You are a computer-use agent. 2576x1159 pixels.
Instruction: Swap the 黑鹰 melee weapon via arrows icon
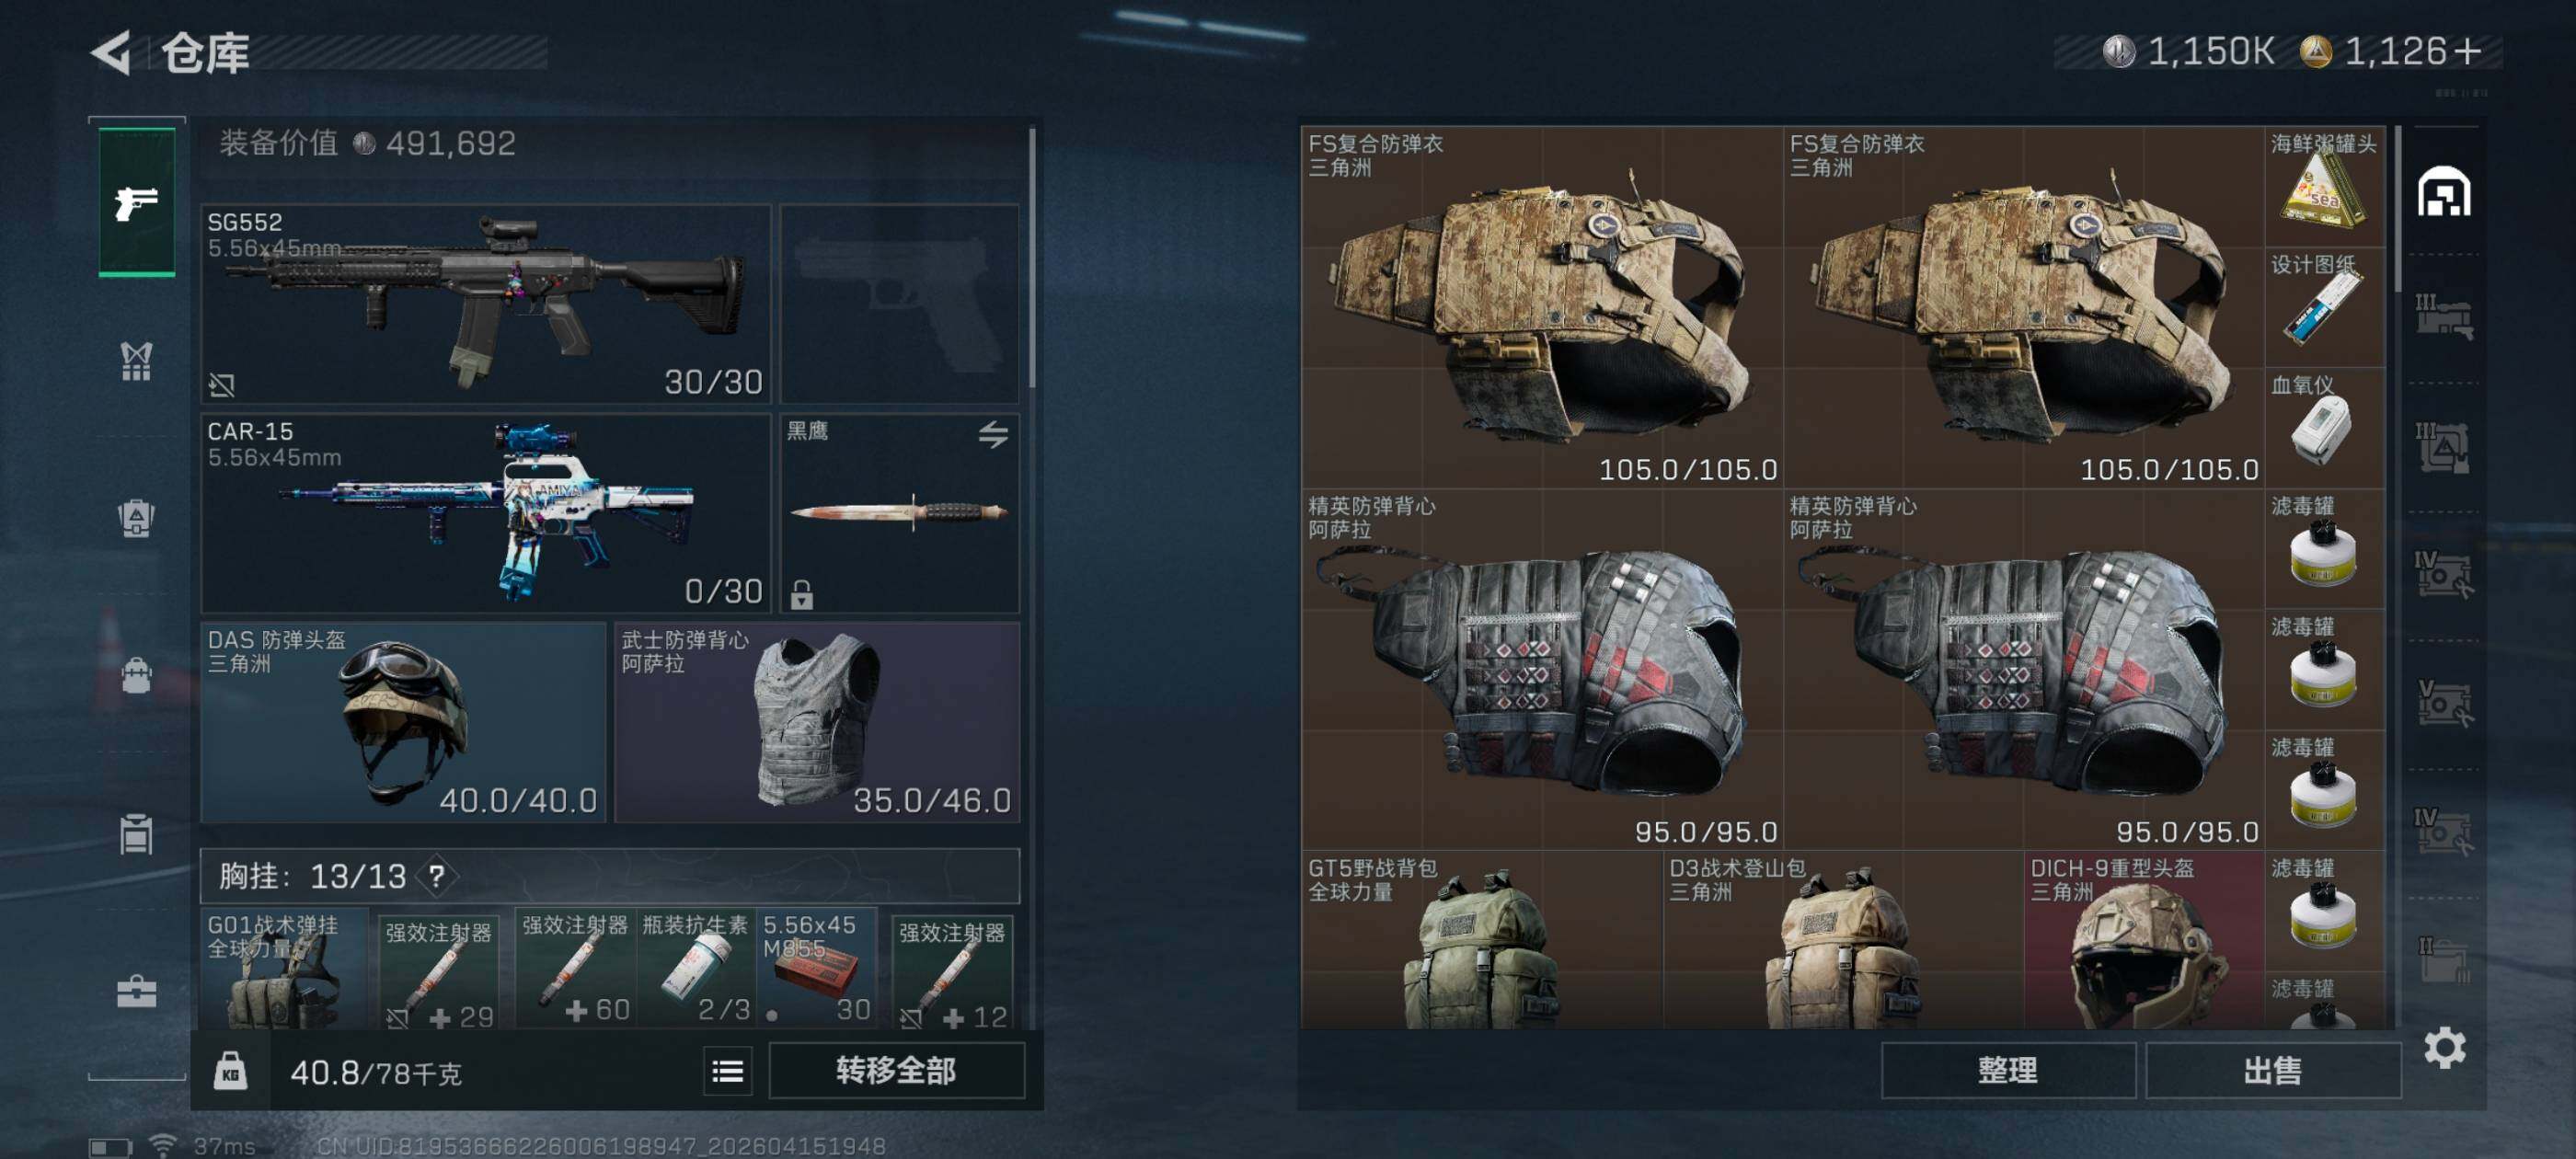[993, 434]
